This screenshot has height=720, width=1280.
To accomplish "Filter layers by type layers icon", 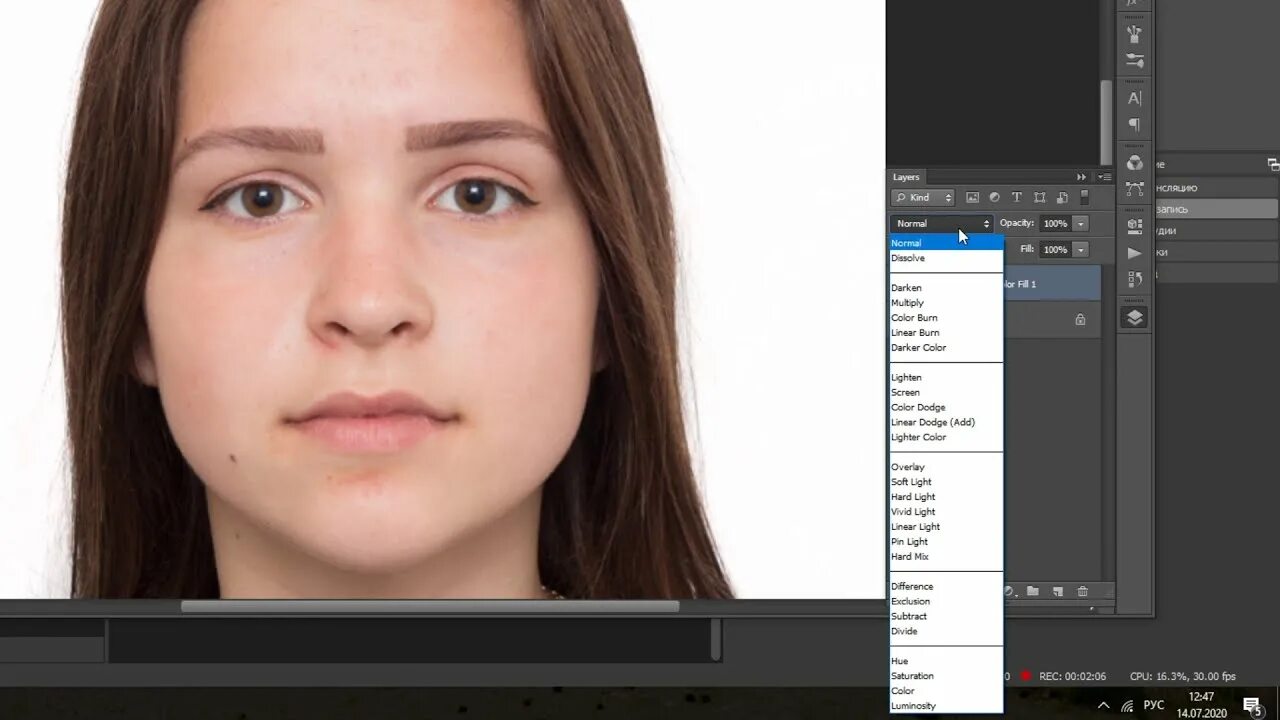I will click(x=1017, y=198).
